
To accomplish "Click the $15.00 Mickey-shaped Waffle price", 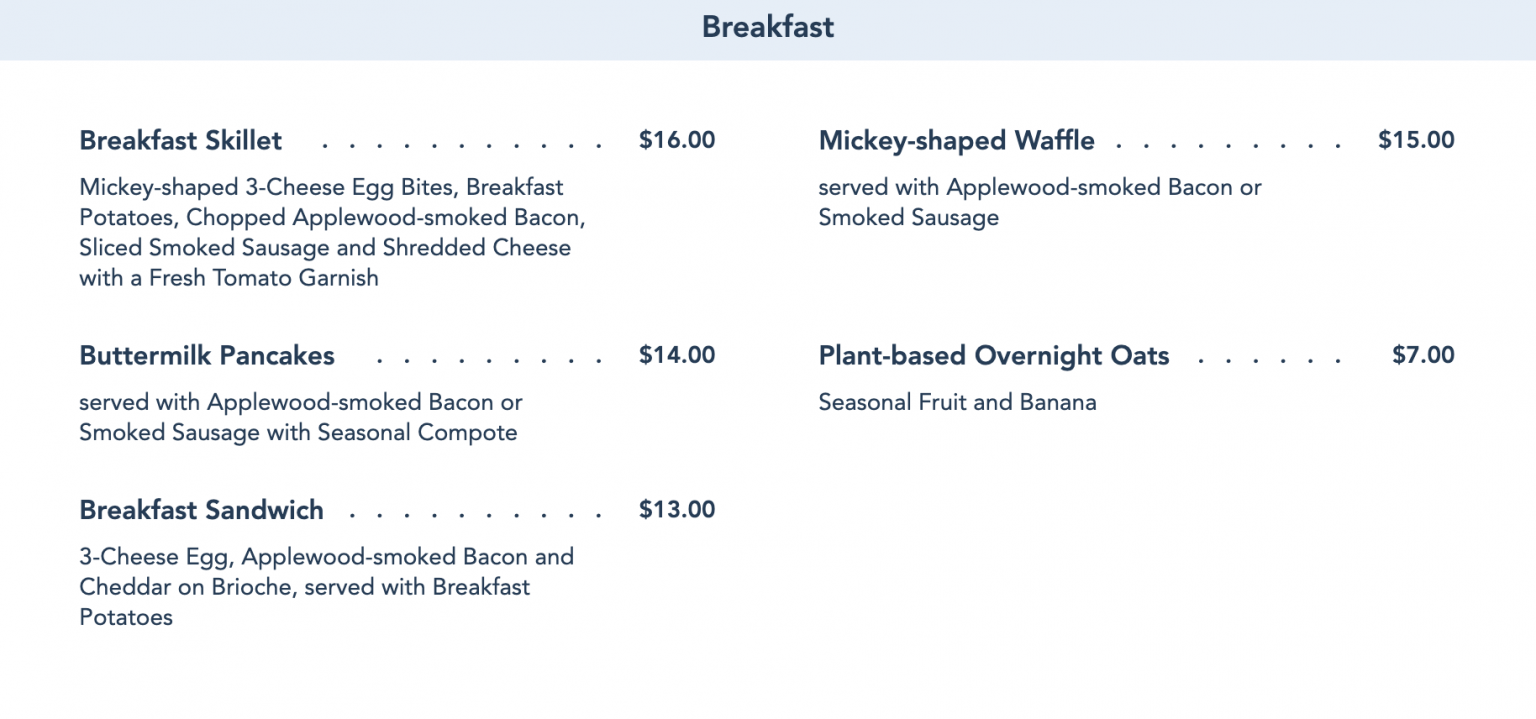I will 1416,140.
